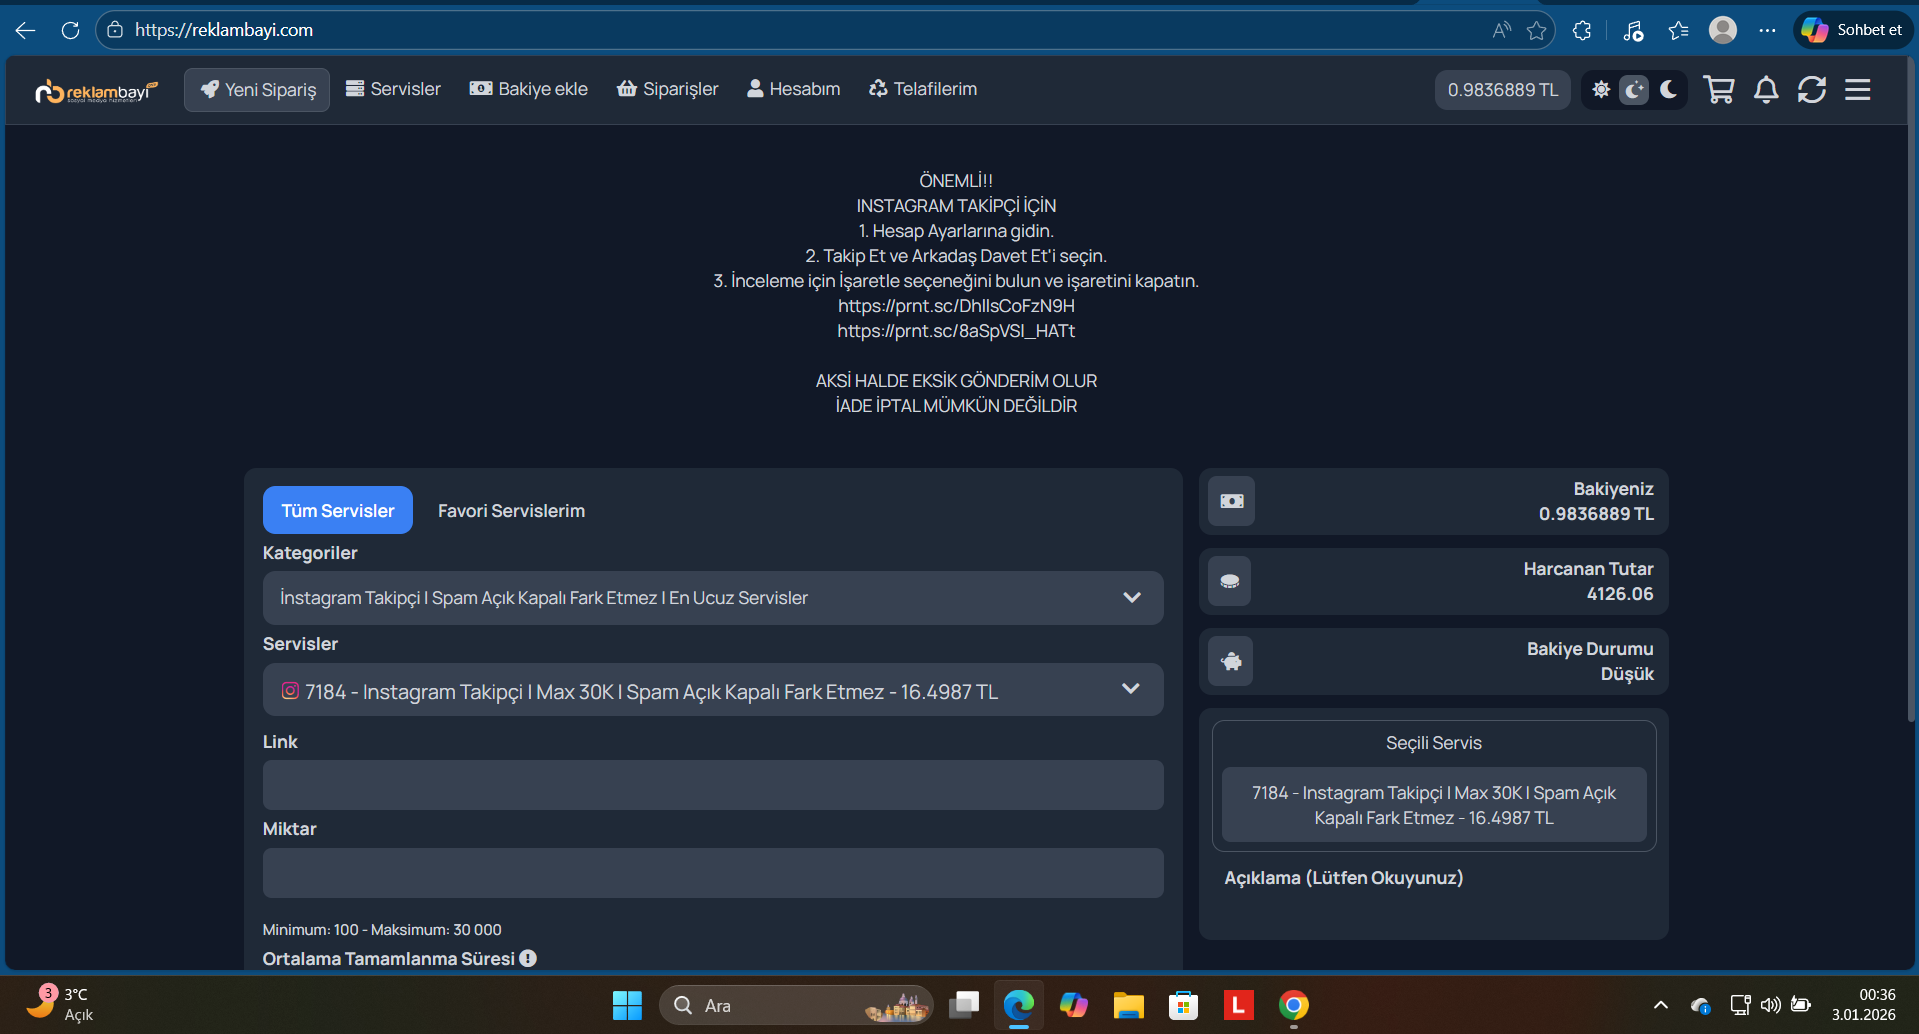Click 'Minimum: 100 - Maksimum: 30 000' text
The image size is (1919, 1034).
click(382, 930)
